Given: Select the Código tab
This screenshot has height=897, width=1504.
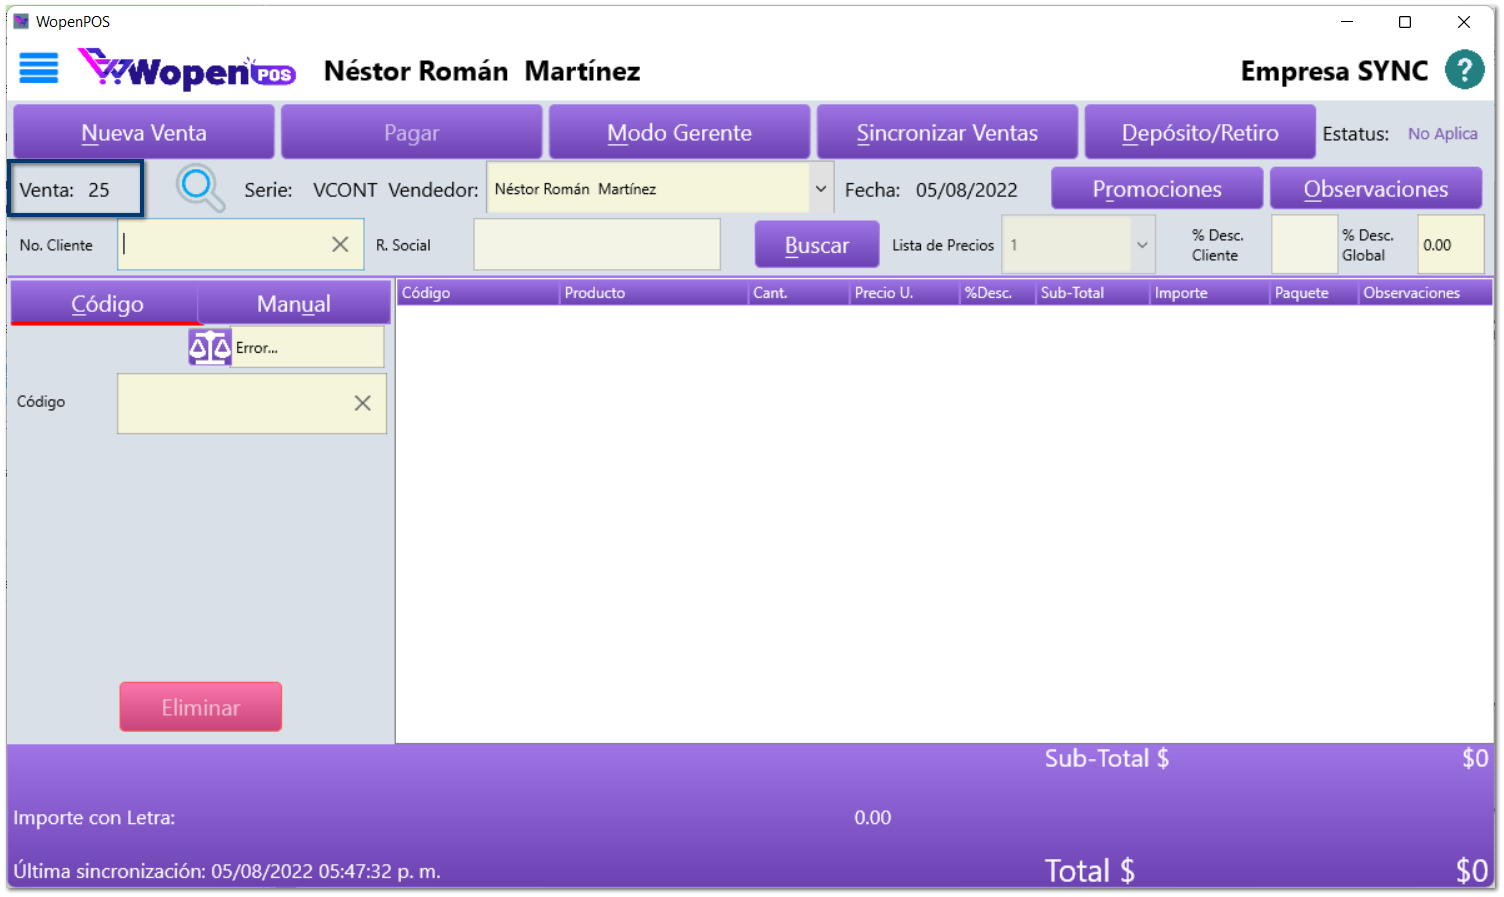Looking at the screenshot, I should pos(106,304).
